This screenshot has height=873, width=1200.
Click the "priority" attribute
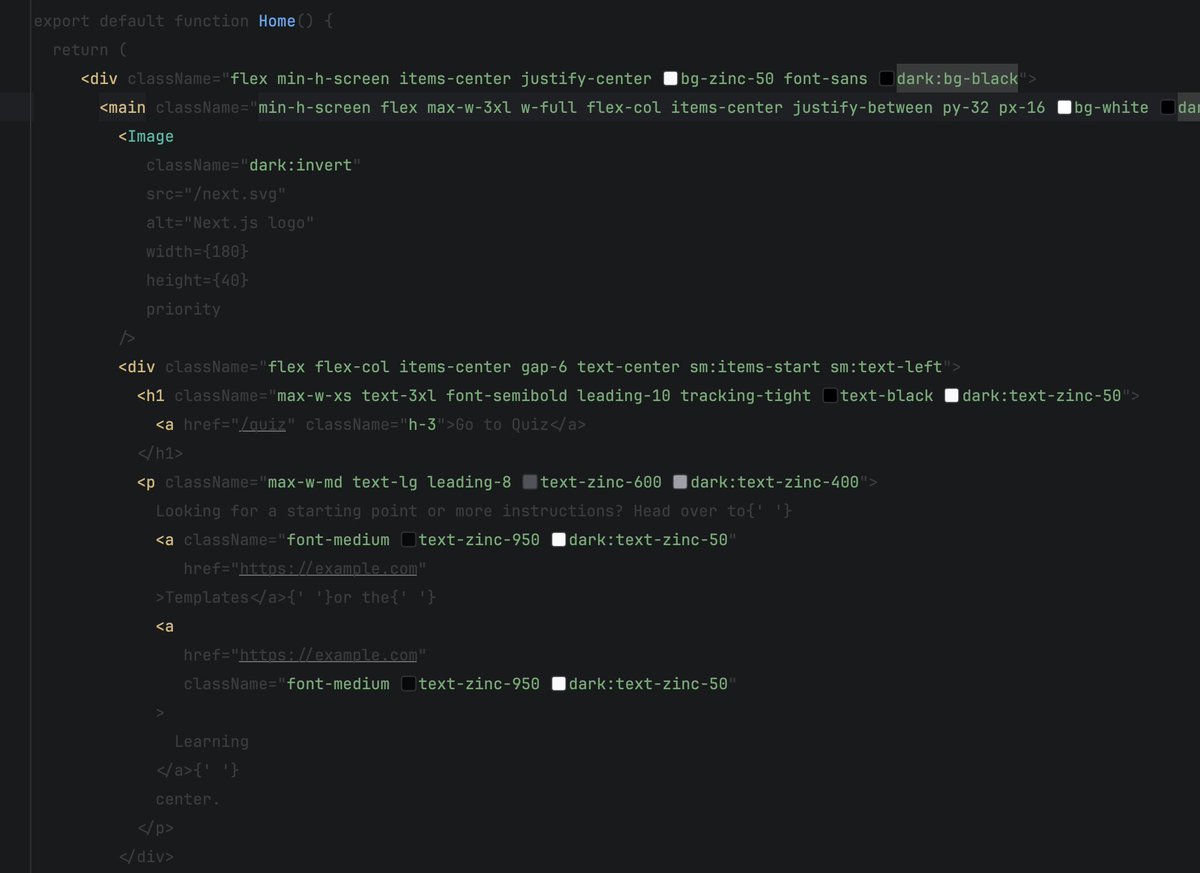183,310
